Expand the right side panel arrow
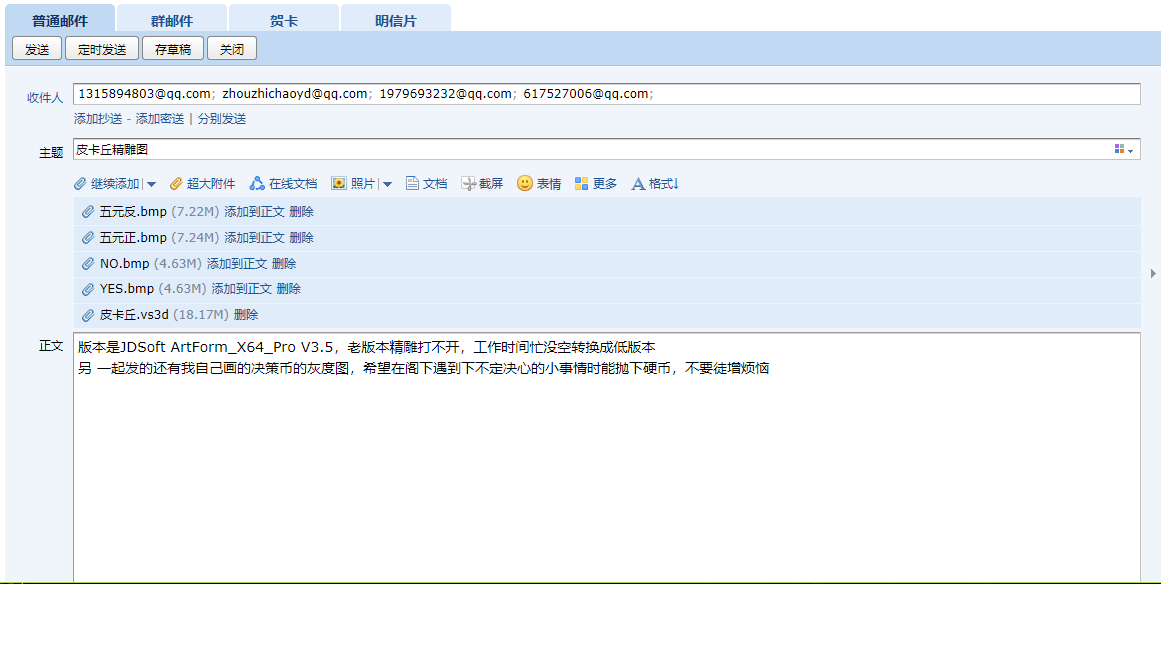The width and height of the screenshot is (1161, 648). click(1153, 273)
